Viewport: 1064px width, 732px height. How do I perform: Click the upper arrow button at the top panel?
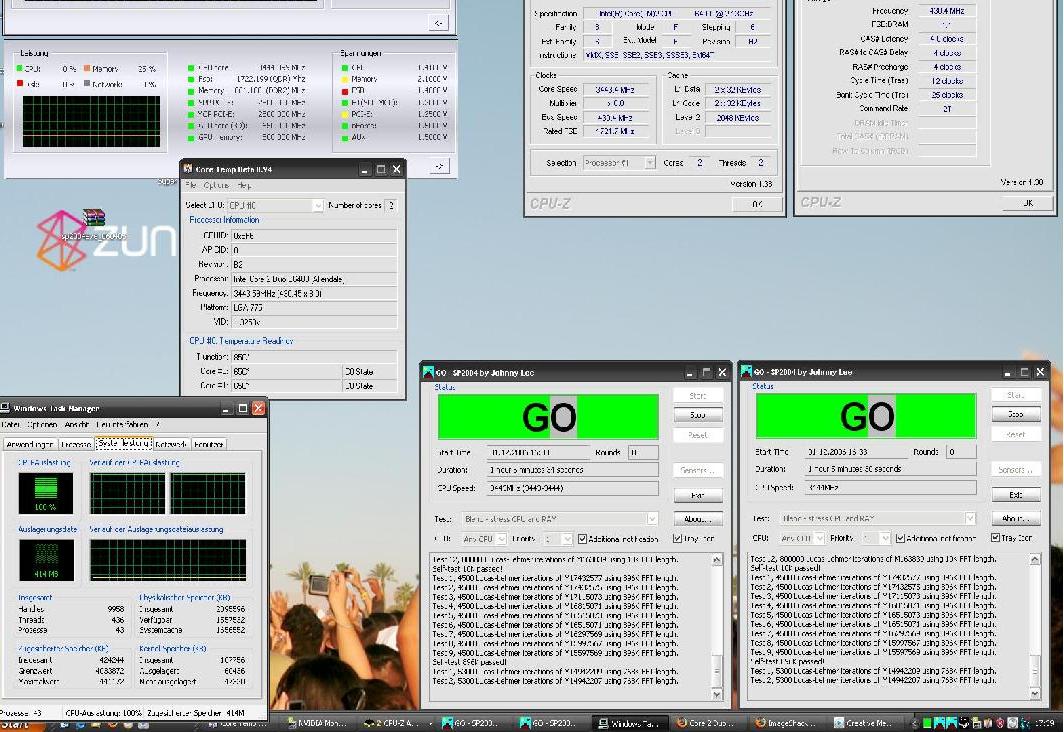[439, 23]
